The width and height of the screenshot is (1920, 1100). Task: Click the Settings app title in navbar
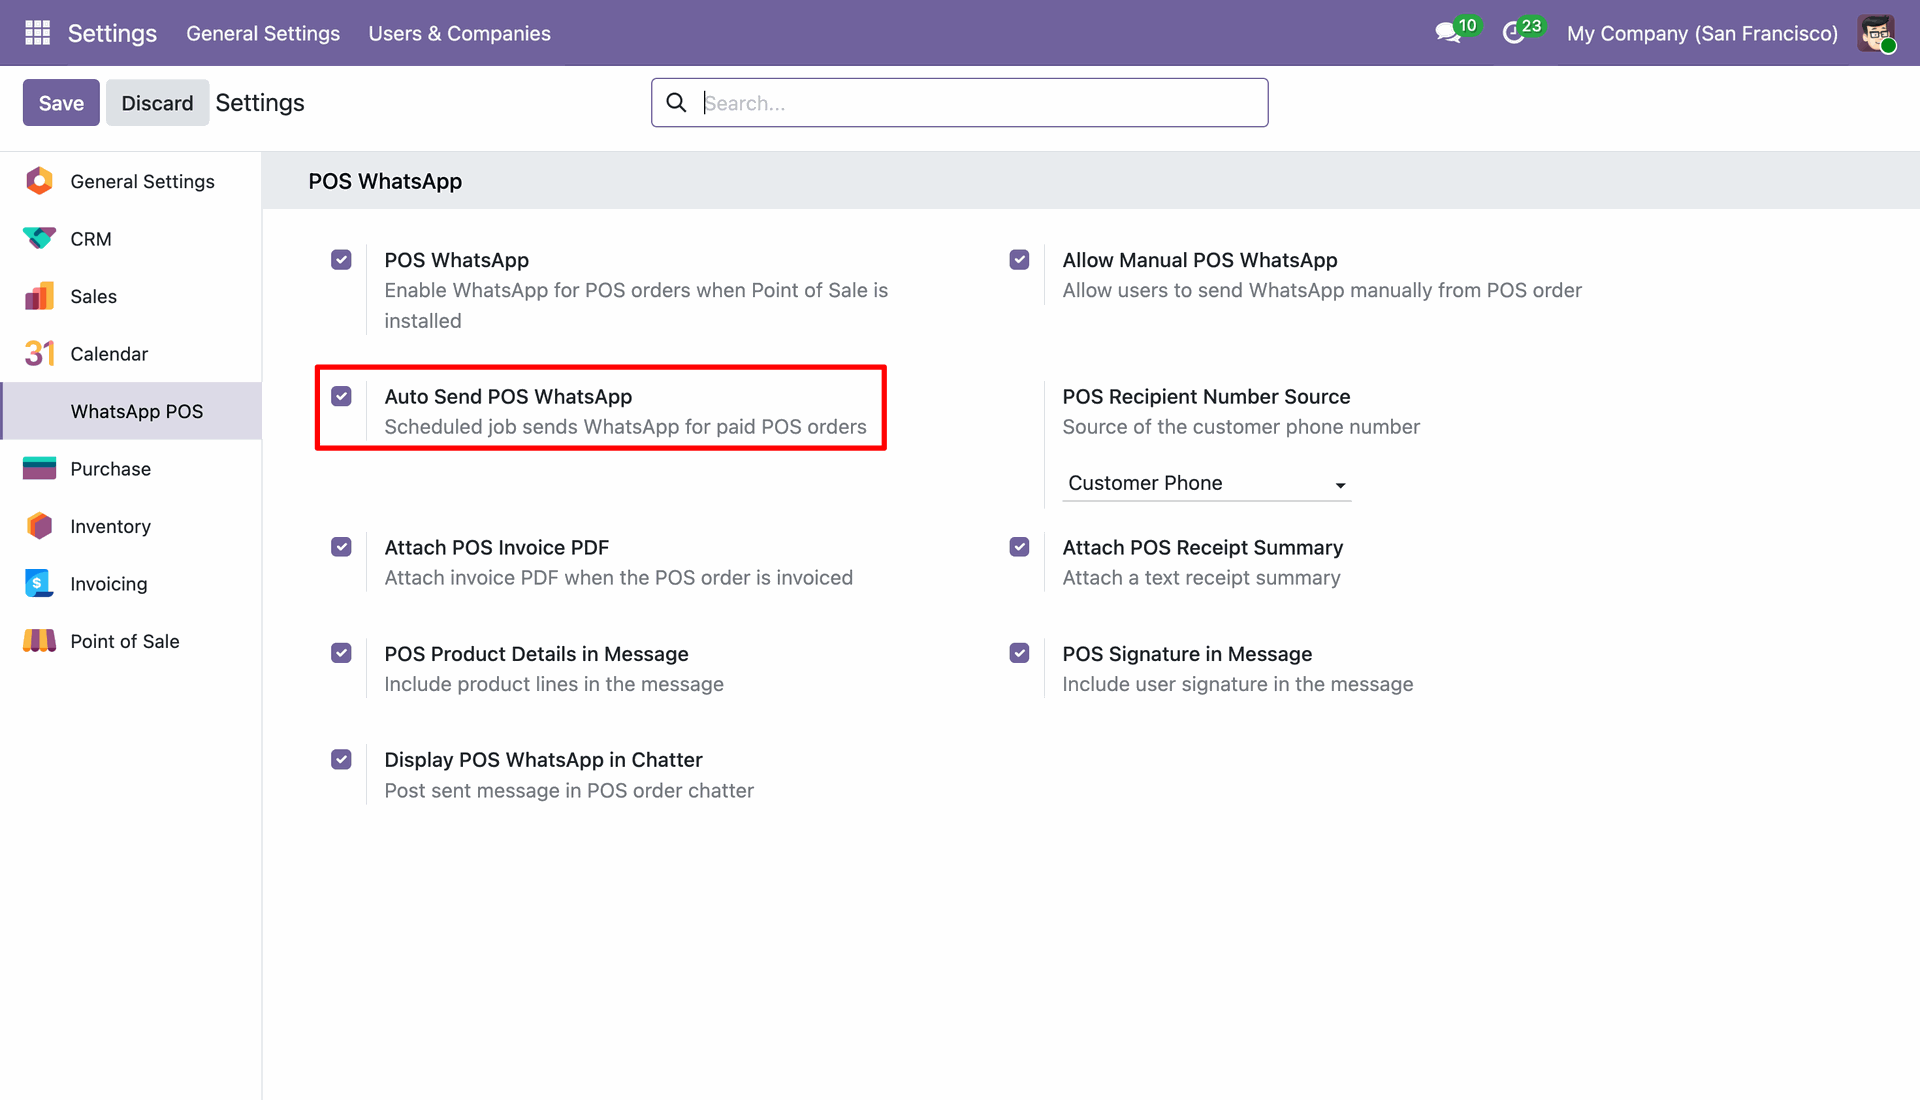(x=112, y=33)
